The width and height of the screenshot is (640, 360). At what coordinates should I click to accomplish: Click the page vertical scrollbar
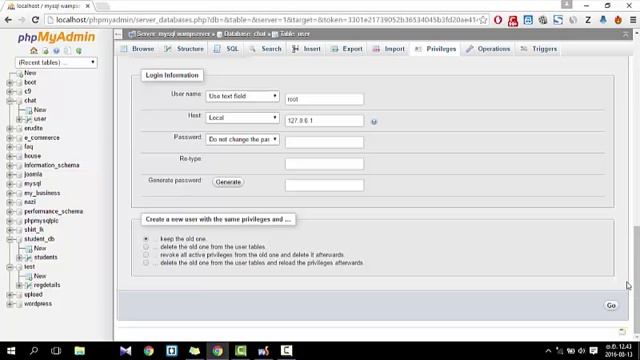click(x=636, y=280)
